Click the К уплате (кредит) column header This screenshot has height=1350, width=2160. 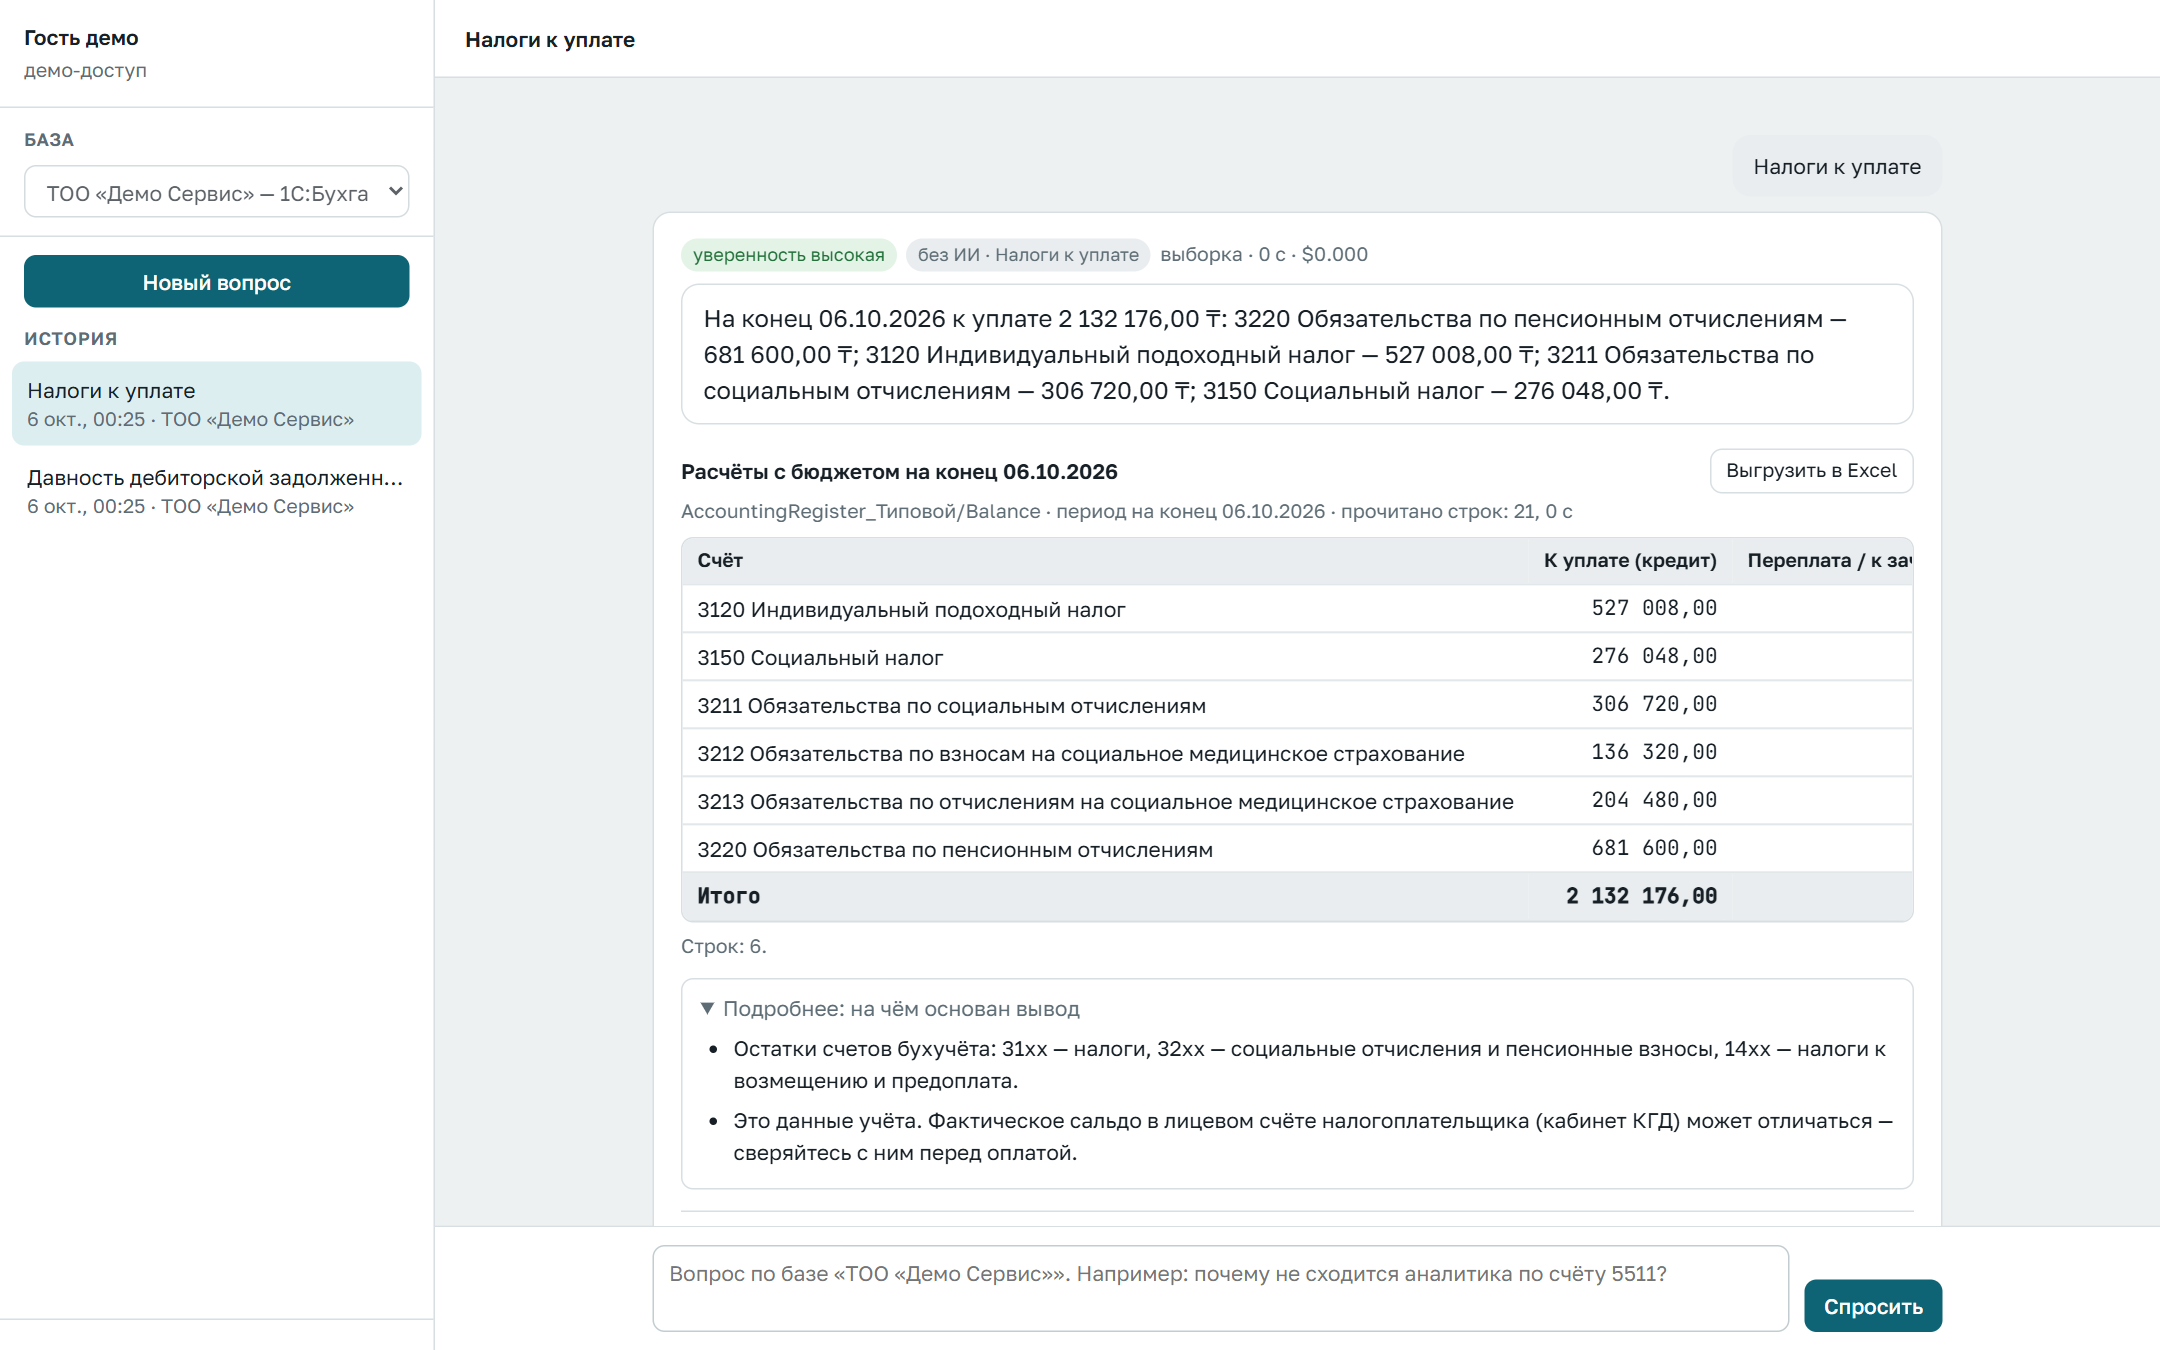pos(1630,561)
